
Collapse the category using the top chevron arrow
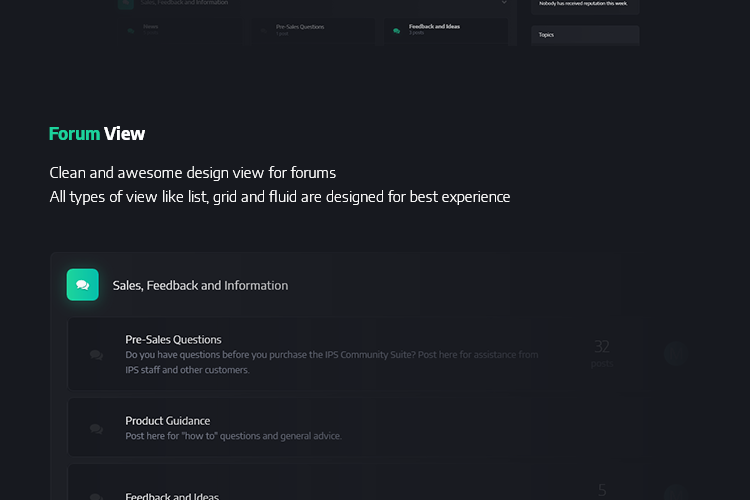point(504,2)
